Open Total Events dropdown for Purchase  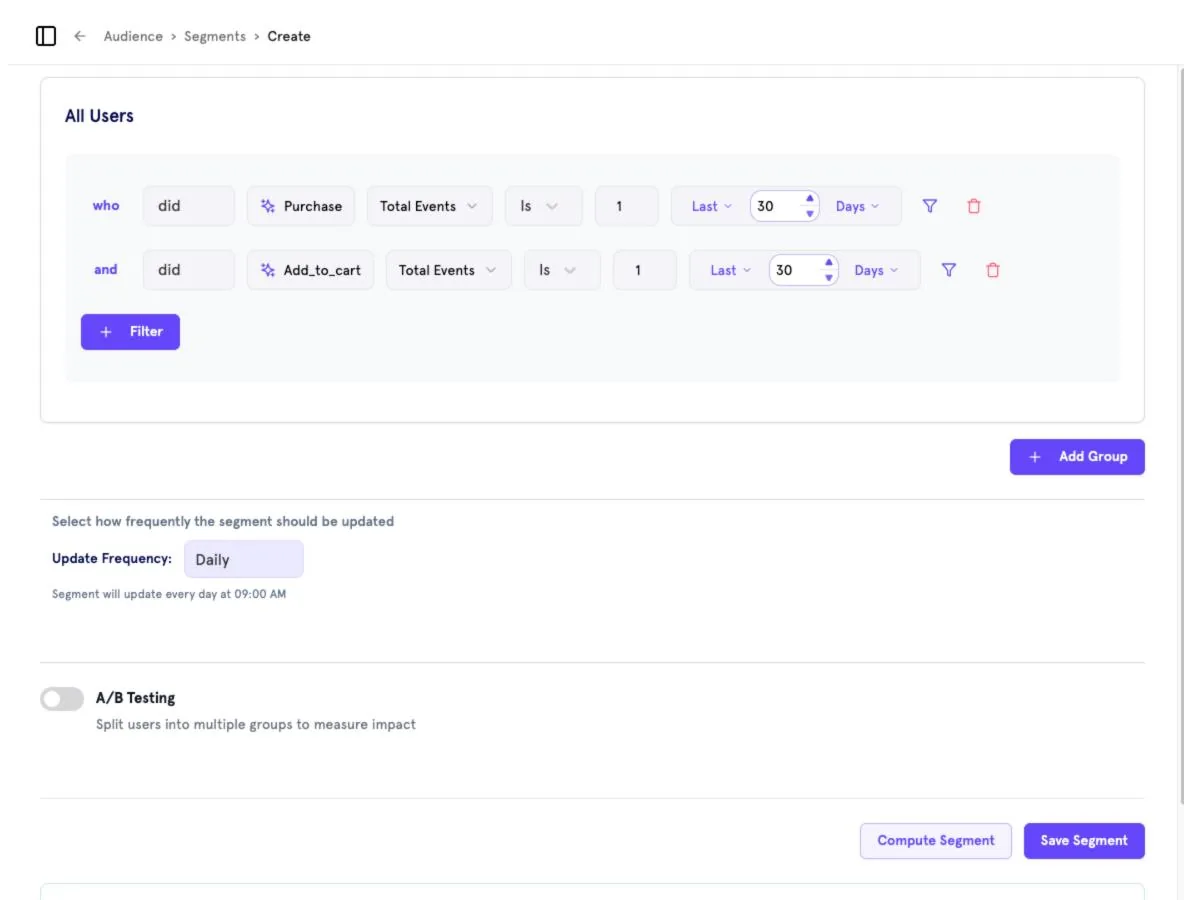click(429, 206)
